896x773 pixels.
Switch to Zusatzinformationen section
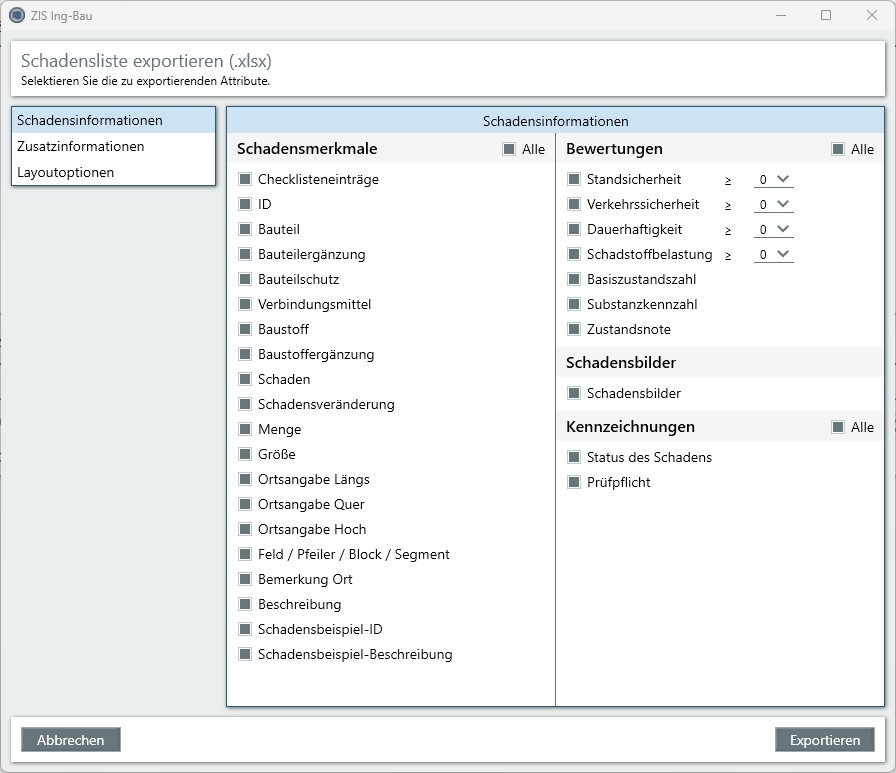(81, 147)
